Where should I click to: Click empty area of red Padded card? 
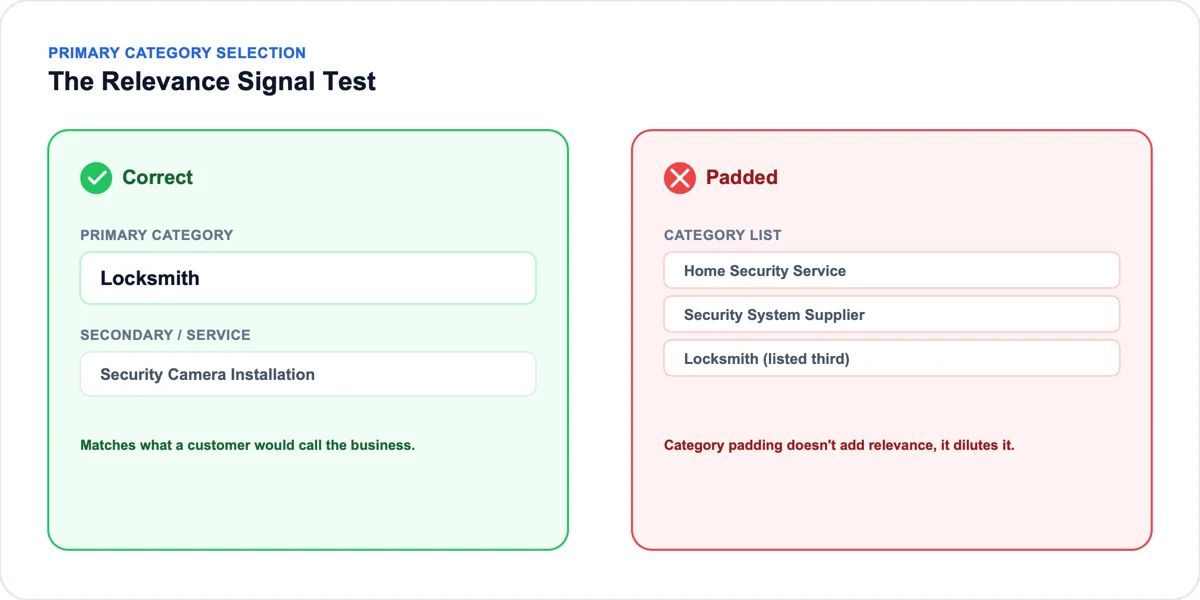click(892, 500)
